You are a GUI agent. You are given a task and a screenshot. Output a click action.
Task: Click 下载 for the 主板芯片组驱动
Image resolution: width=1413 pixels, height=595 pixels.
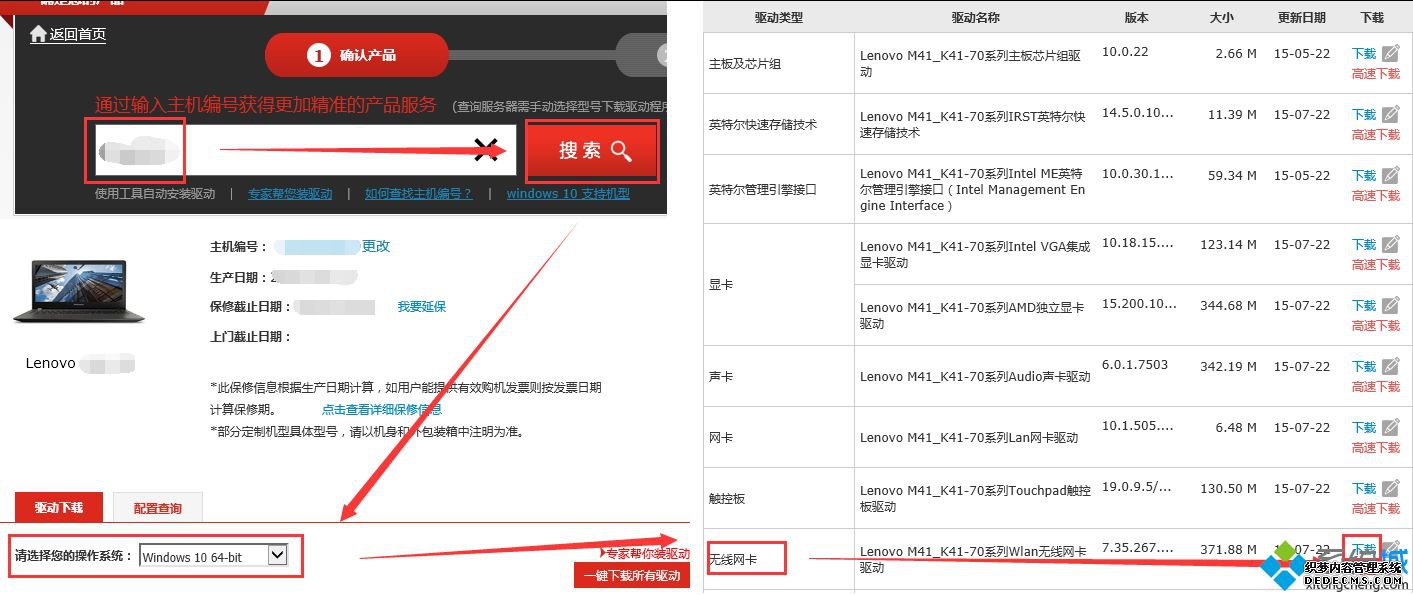pos(1364,53)
